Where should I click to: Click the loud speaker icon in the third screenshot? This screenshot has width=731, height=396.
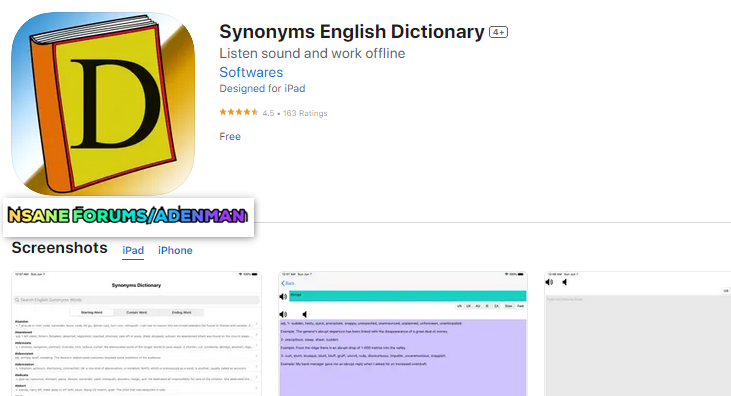click(x=549, y=282)
